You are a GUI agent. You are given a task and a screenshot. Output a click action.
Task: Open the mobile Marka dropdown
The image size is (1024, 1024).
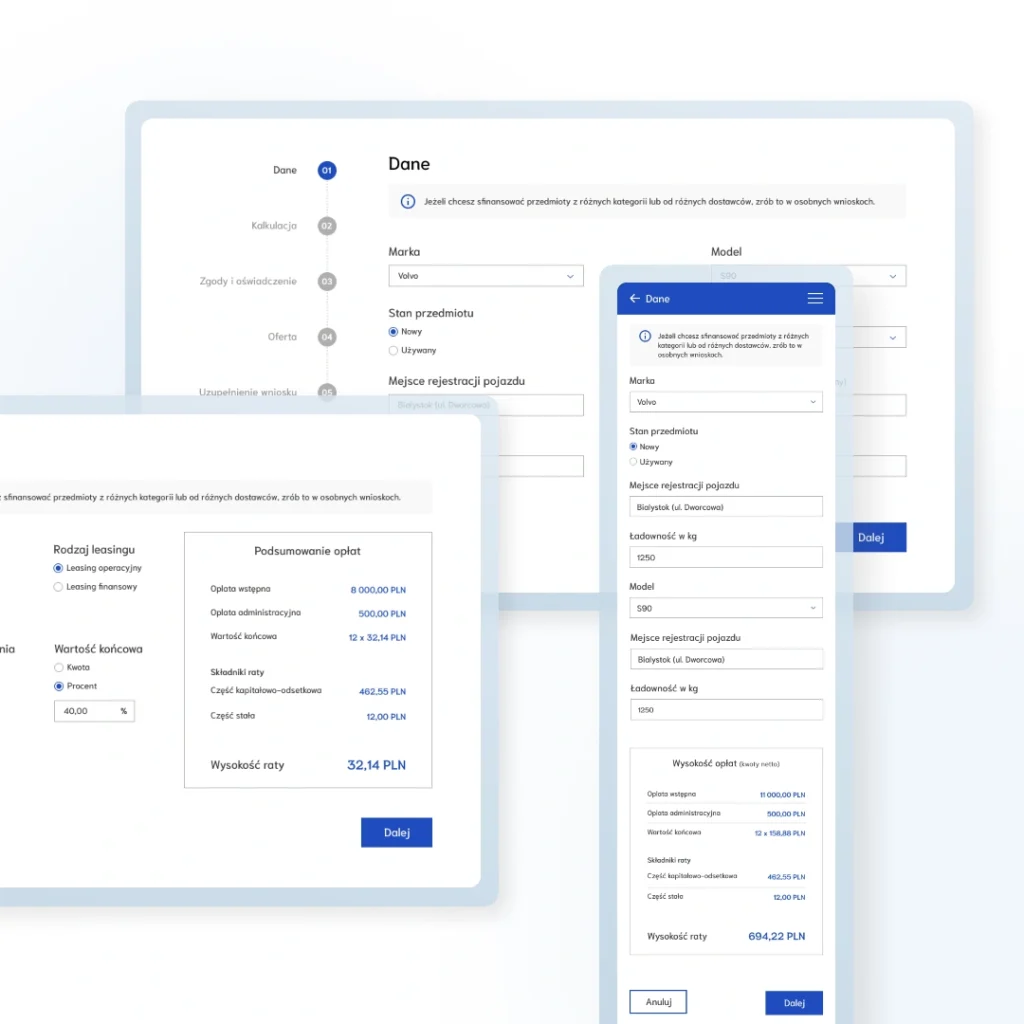tap(726, 402)
